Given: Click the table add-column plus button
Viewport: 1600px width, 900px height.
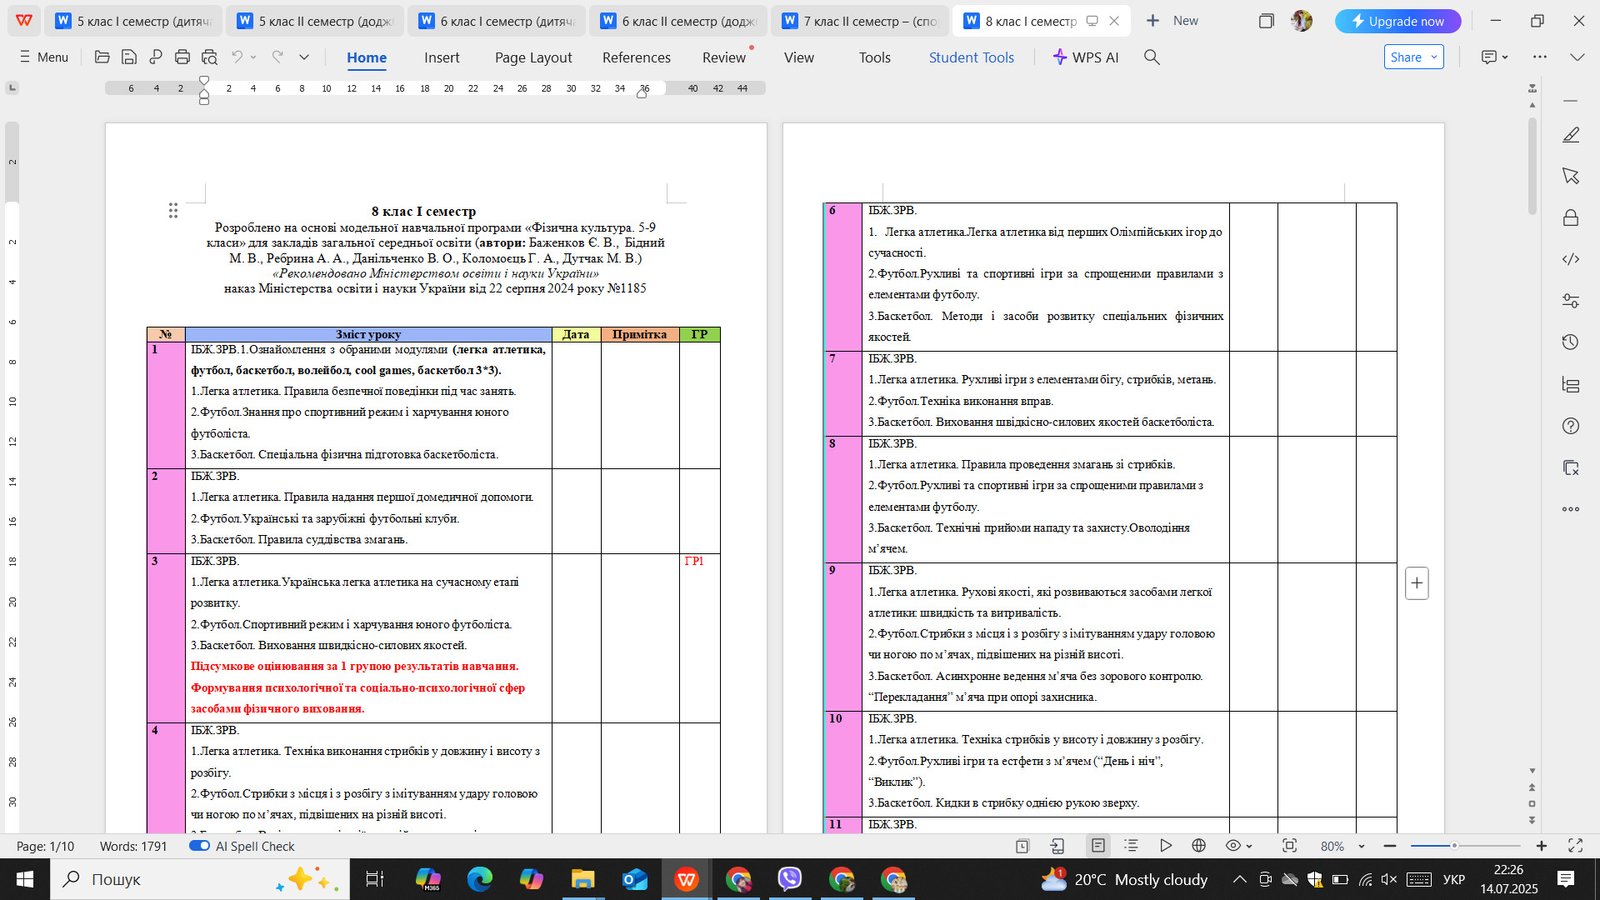Looking at the screenshot, I should 1417,583.
